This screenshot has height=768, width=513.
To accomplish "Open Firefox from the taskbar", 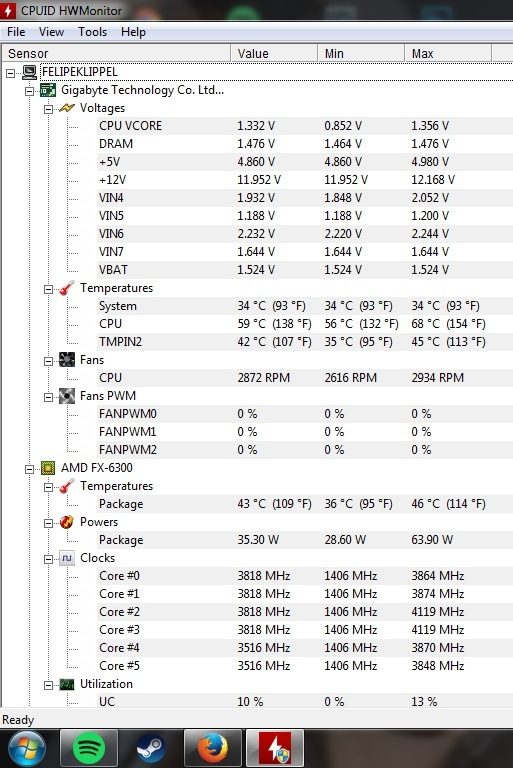I will [x=213, y=748].
